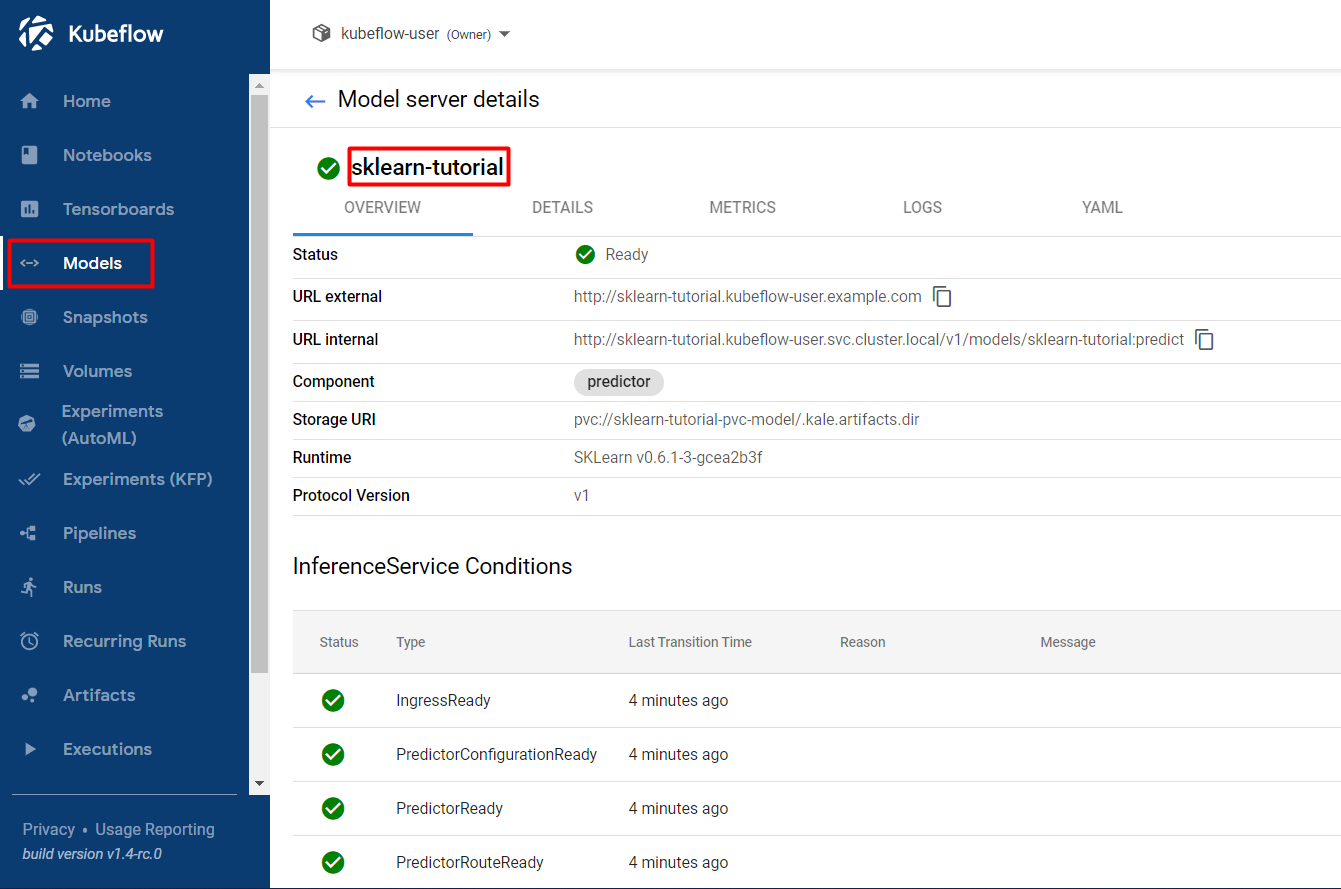This screenshot has width=1341, height=889.
Task: Open Recurring Runs in the sidebar
Action: coord(124,641)
